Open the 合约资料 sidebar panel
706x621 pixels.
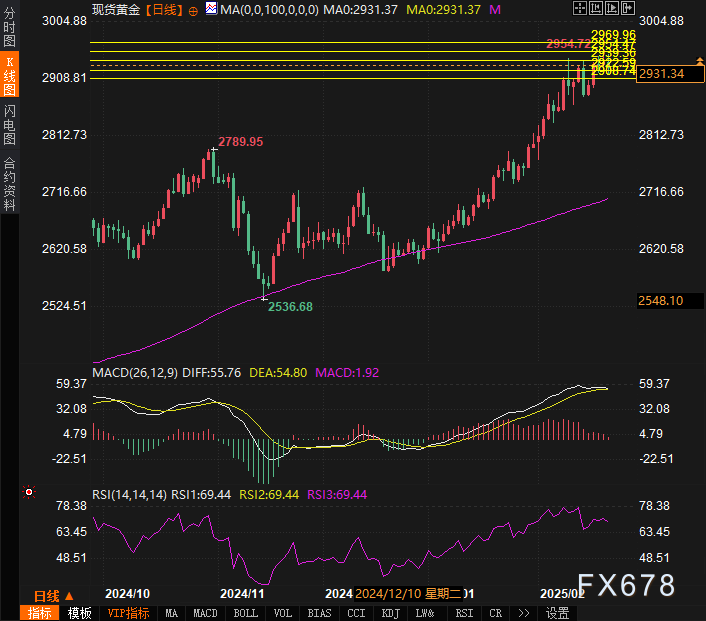tap(9, 184)
